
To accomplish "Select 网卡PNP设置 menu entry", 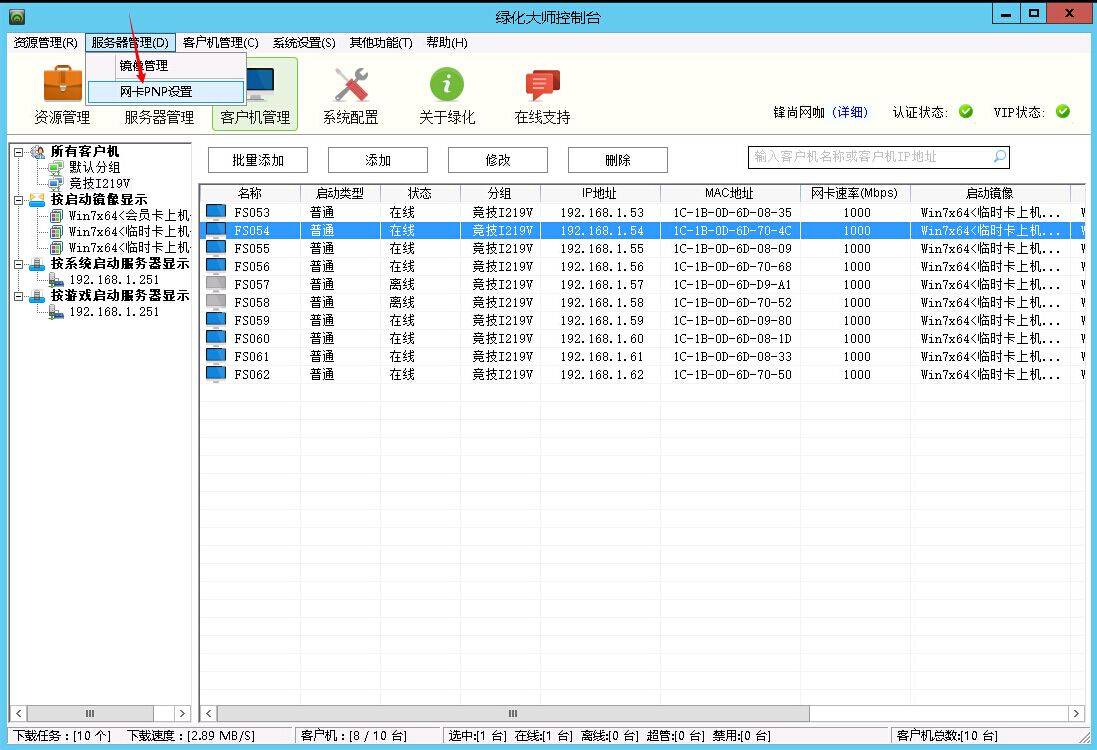I will pos(156,91).
